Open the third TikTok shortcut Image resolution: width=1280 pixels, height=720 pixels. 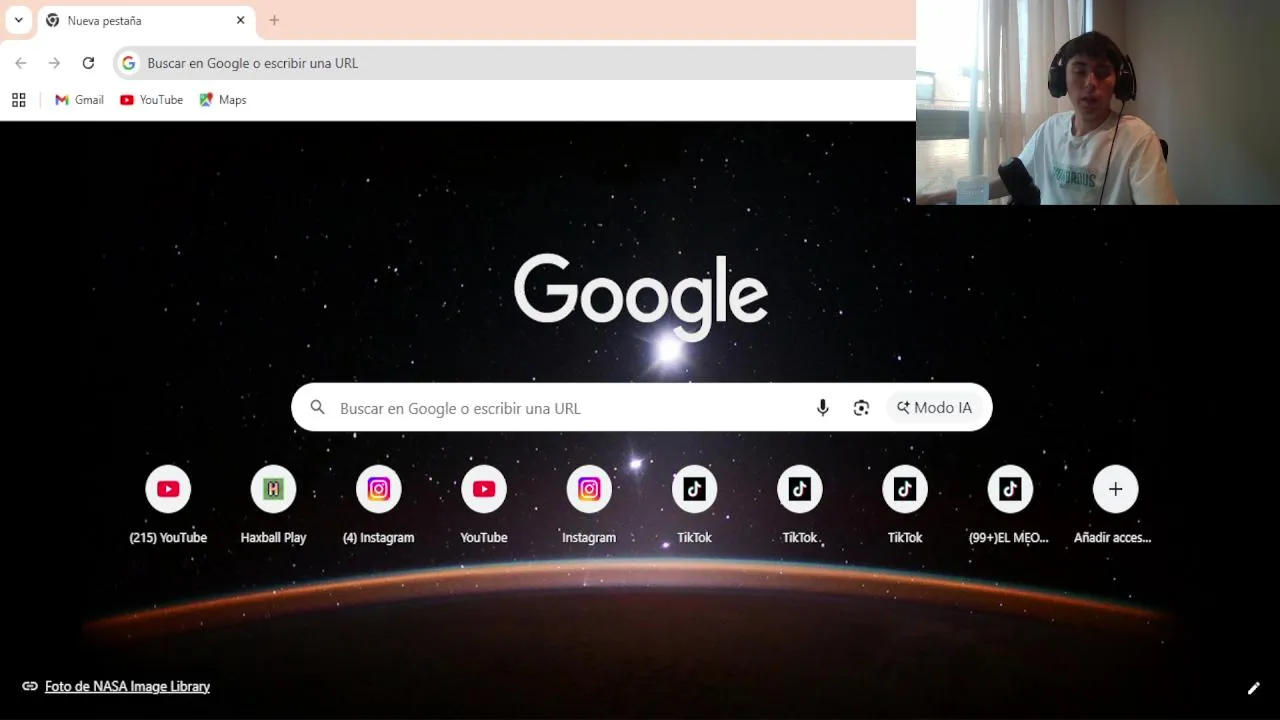click(x=905, y=504)
